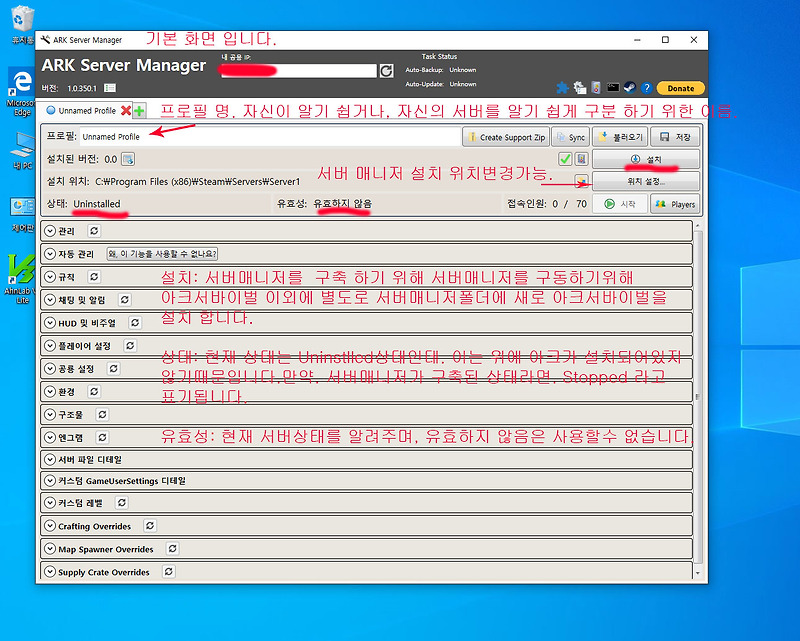Click the small folder icon beside 위치 설정
800x641 pixels.
581,181
